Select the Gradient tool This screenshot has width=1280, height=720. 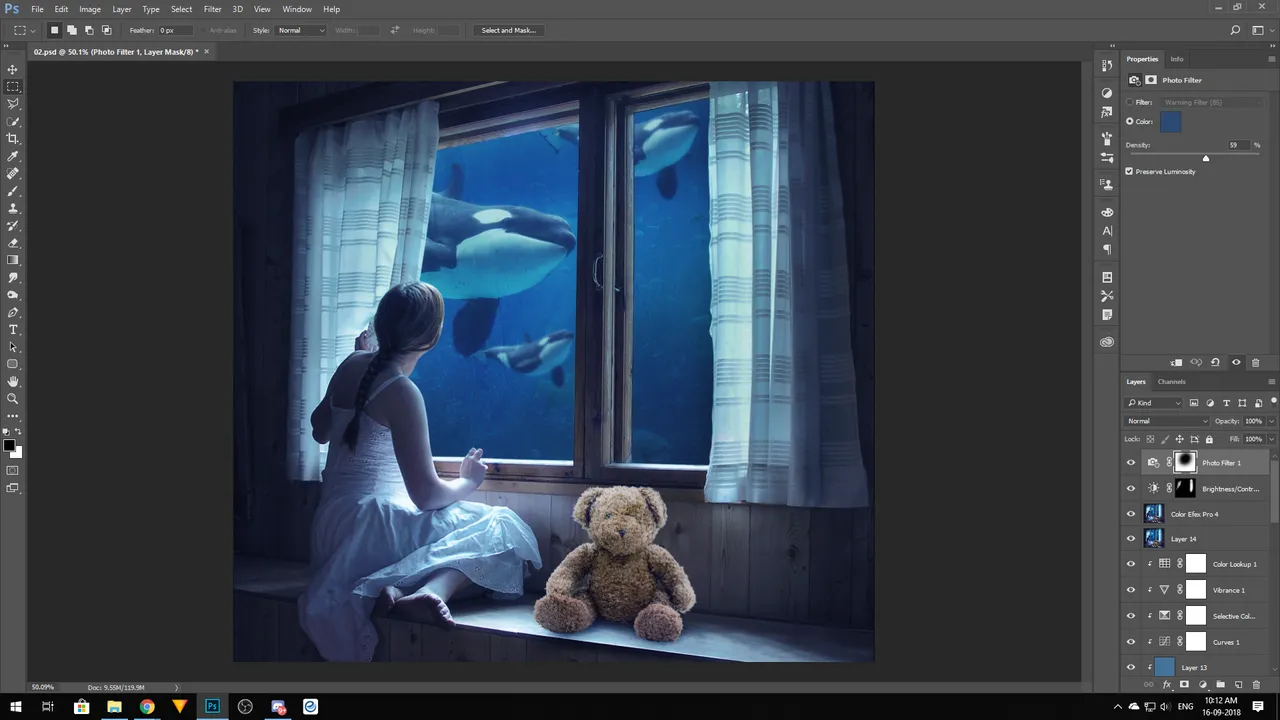[13, 260]
